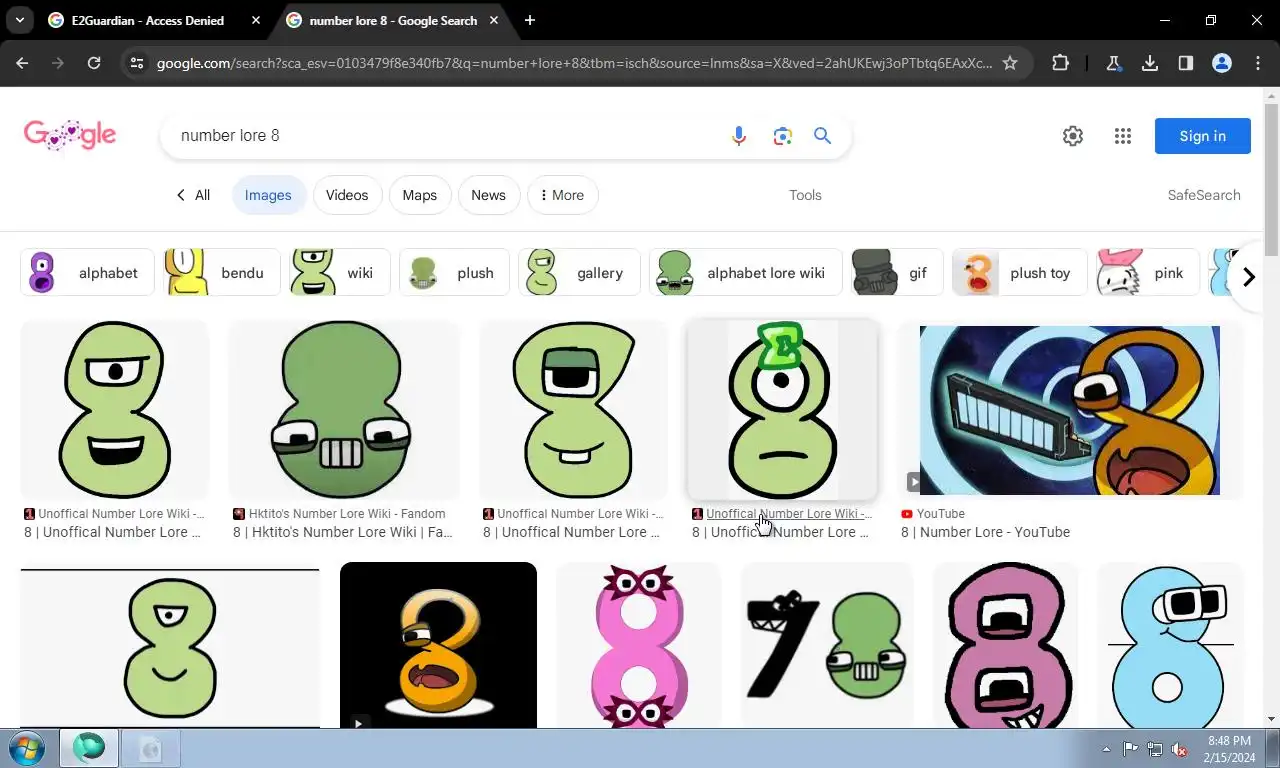Open Windows Start button
Screen dimensions: 1280x768
26,748
